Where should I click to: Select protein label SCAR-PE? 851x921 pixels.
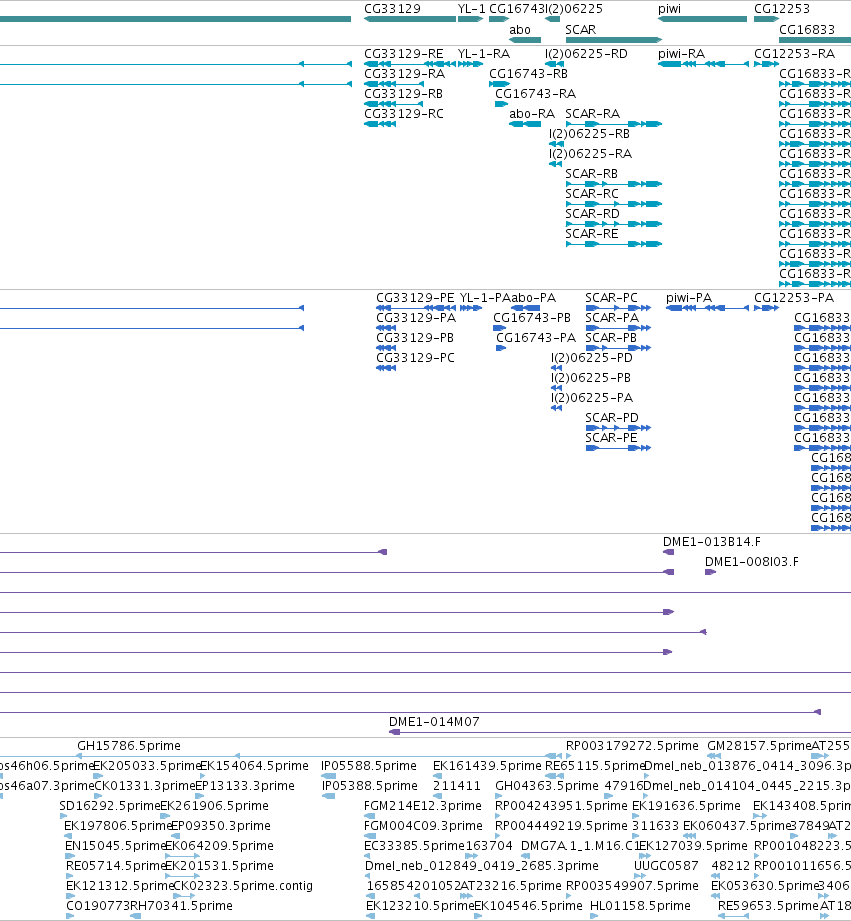611,438
